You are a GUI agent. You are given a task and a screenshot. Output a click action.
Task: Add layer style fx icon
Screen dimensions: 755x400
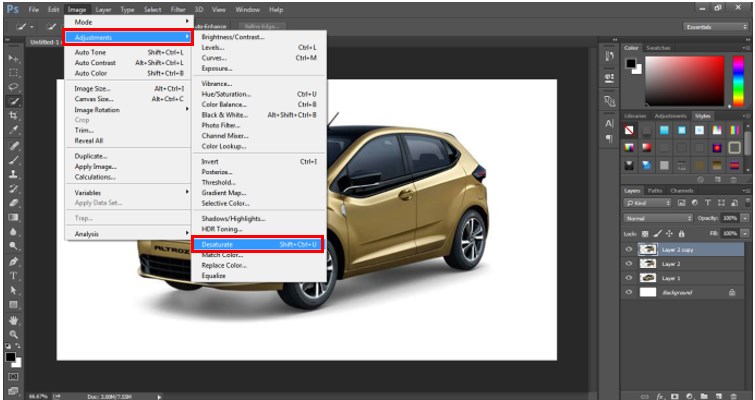point(660,396)
